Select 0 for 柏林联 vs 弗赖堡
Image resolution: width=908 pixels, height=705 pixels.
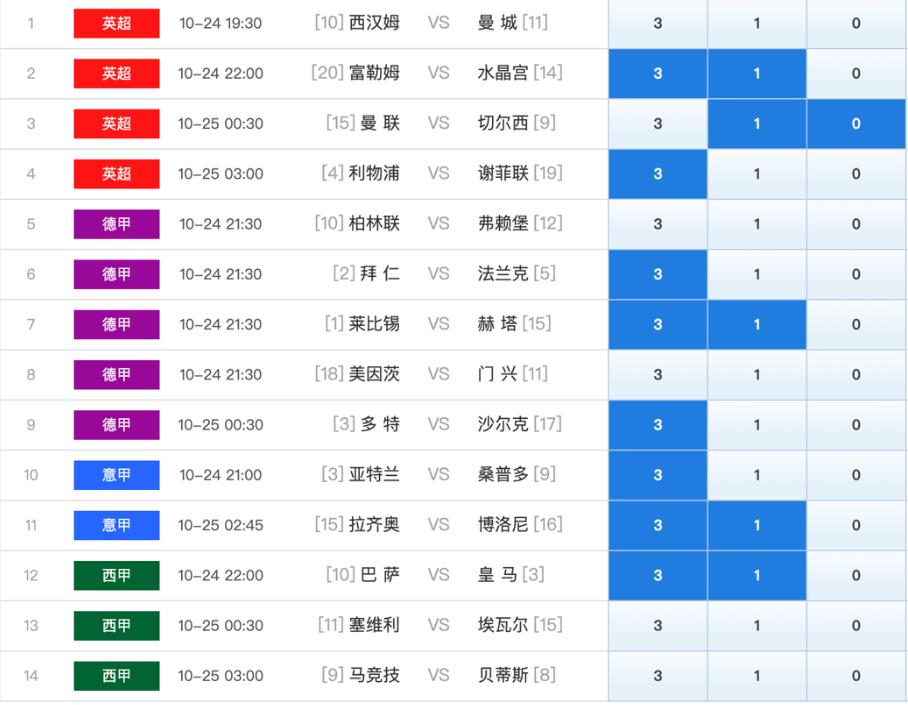pos(856,224)
